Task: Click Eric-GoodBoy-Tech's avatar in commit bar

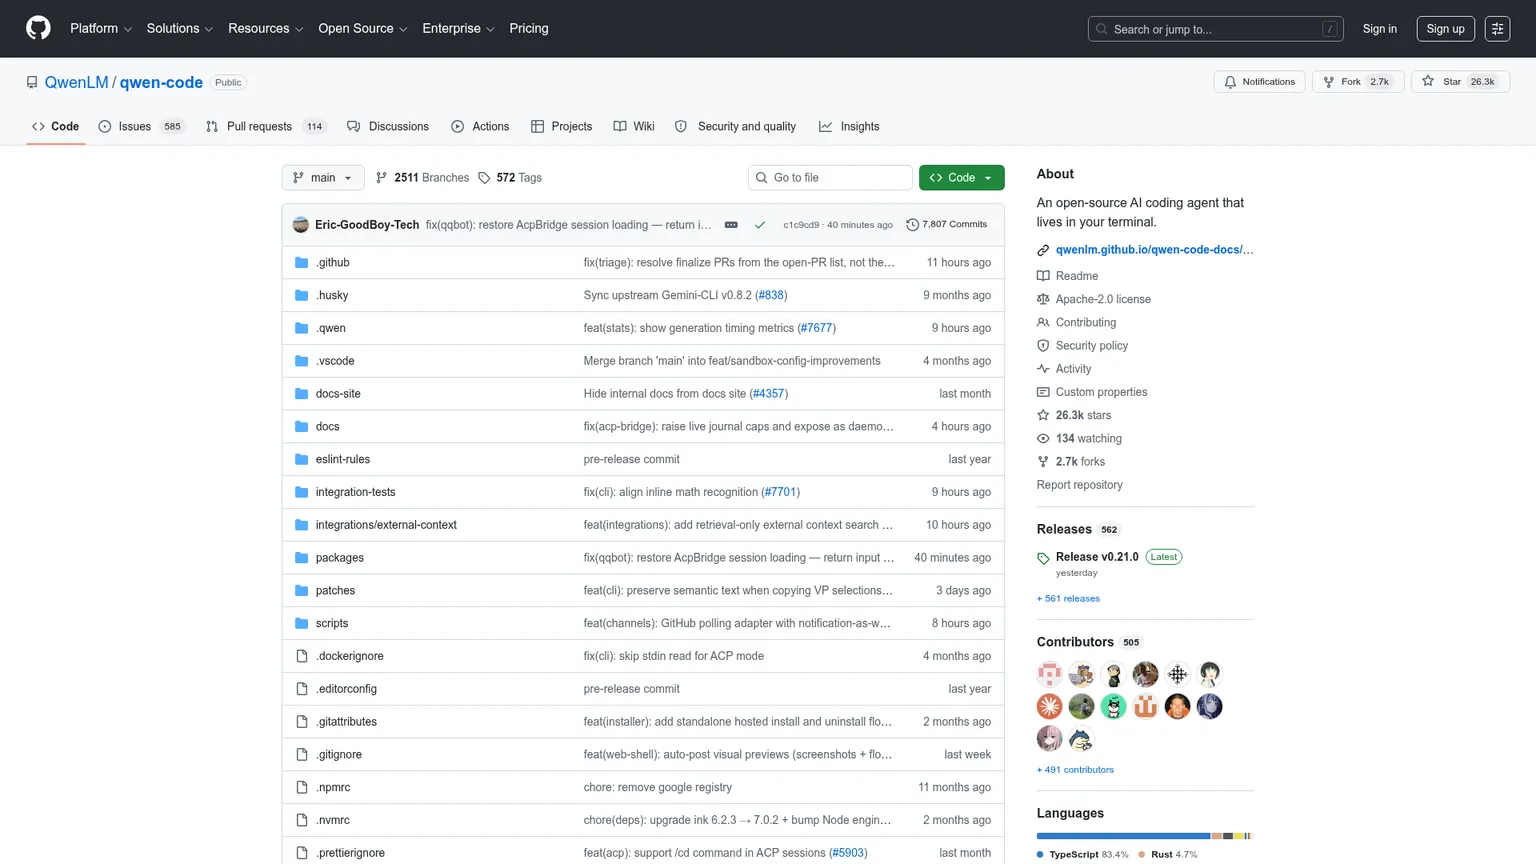Action: (x=300, y=225)
